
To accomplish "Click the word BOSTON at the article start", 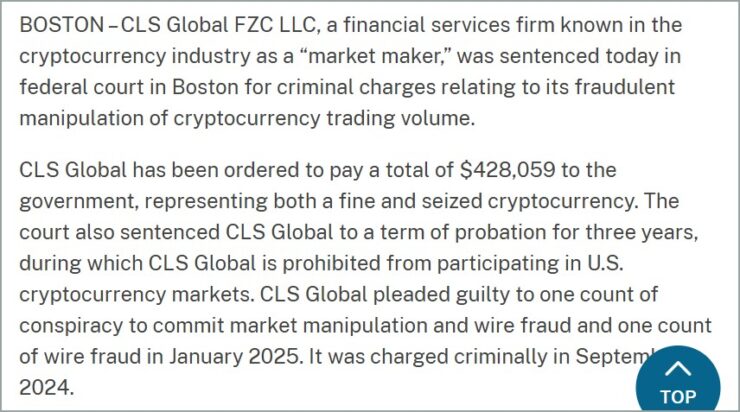I will pos(61,25).
